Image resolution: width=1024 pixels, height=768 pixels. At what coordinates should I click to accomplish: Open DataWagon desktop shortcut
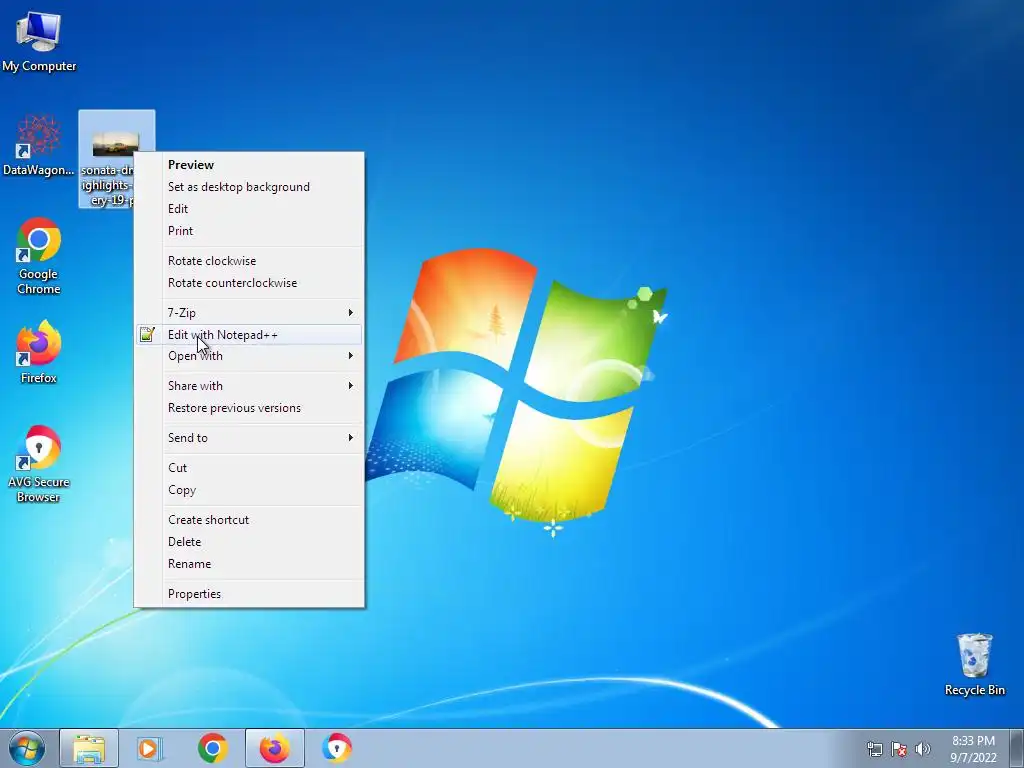pyautogui.click(x=39, y=146)
